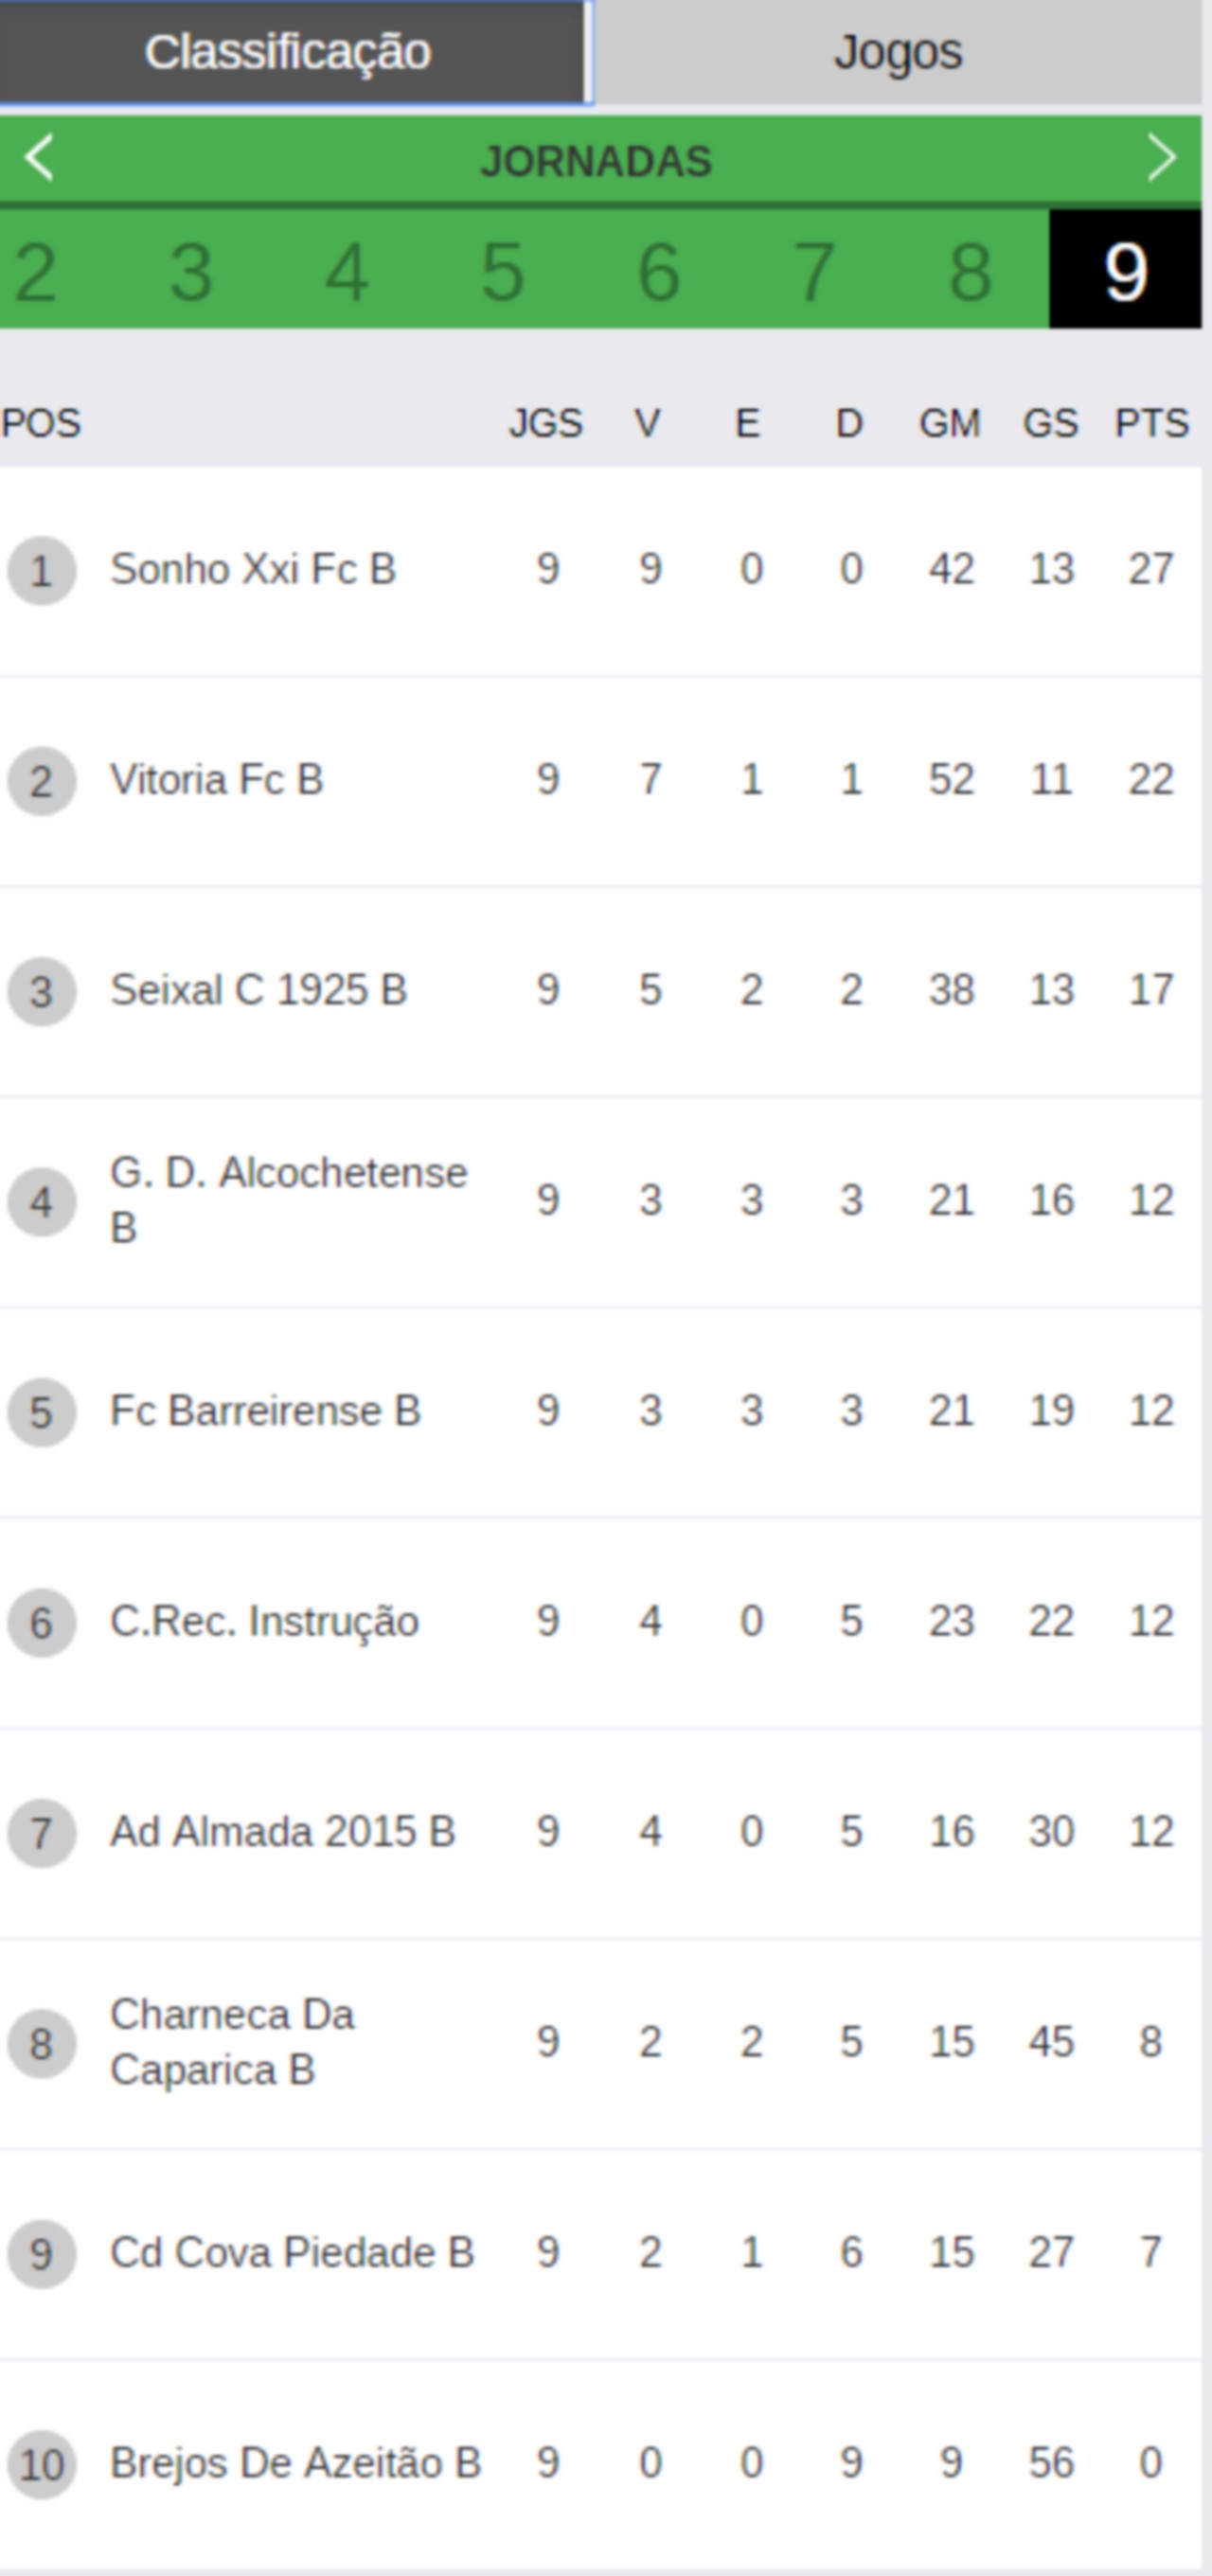Switch to the Jogos tab
Image resolution: width=1212 pixels, height=2576 pixels.
tap(898, 52)
